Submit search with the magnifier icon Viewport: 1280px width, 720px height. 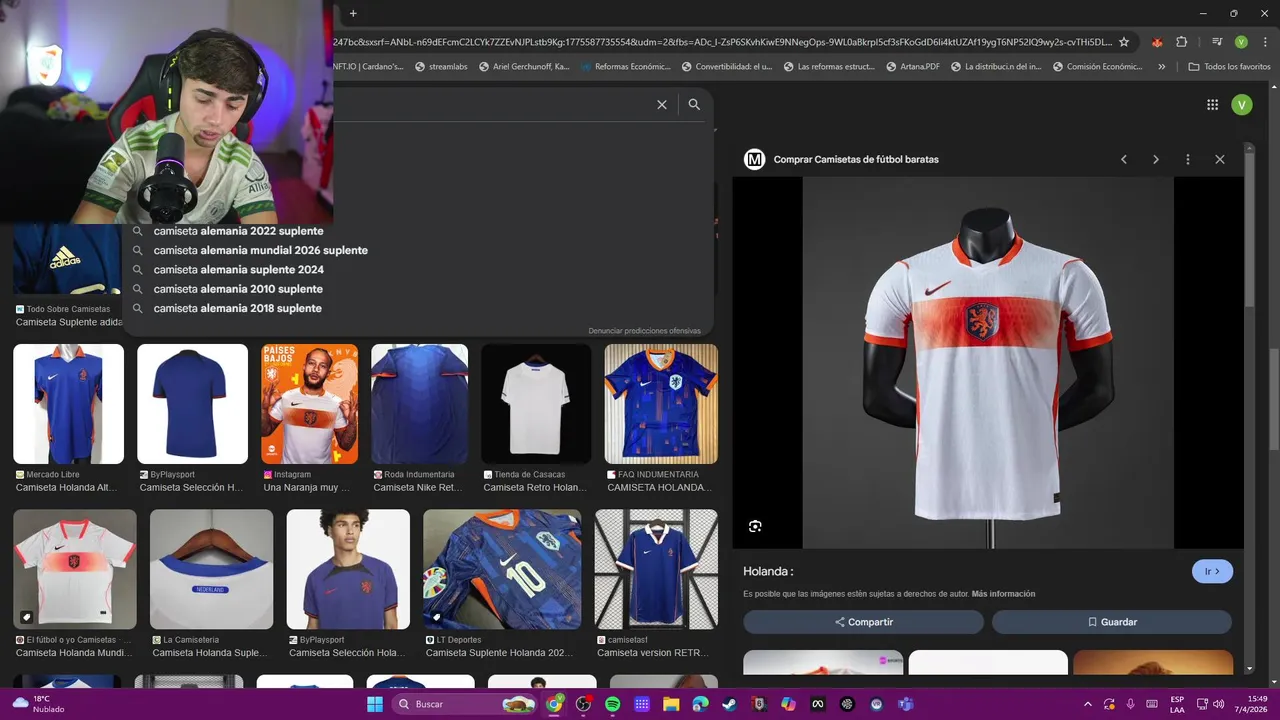point(694,104)
